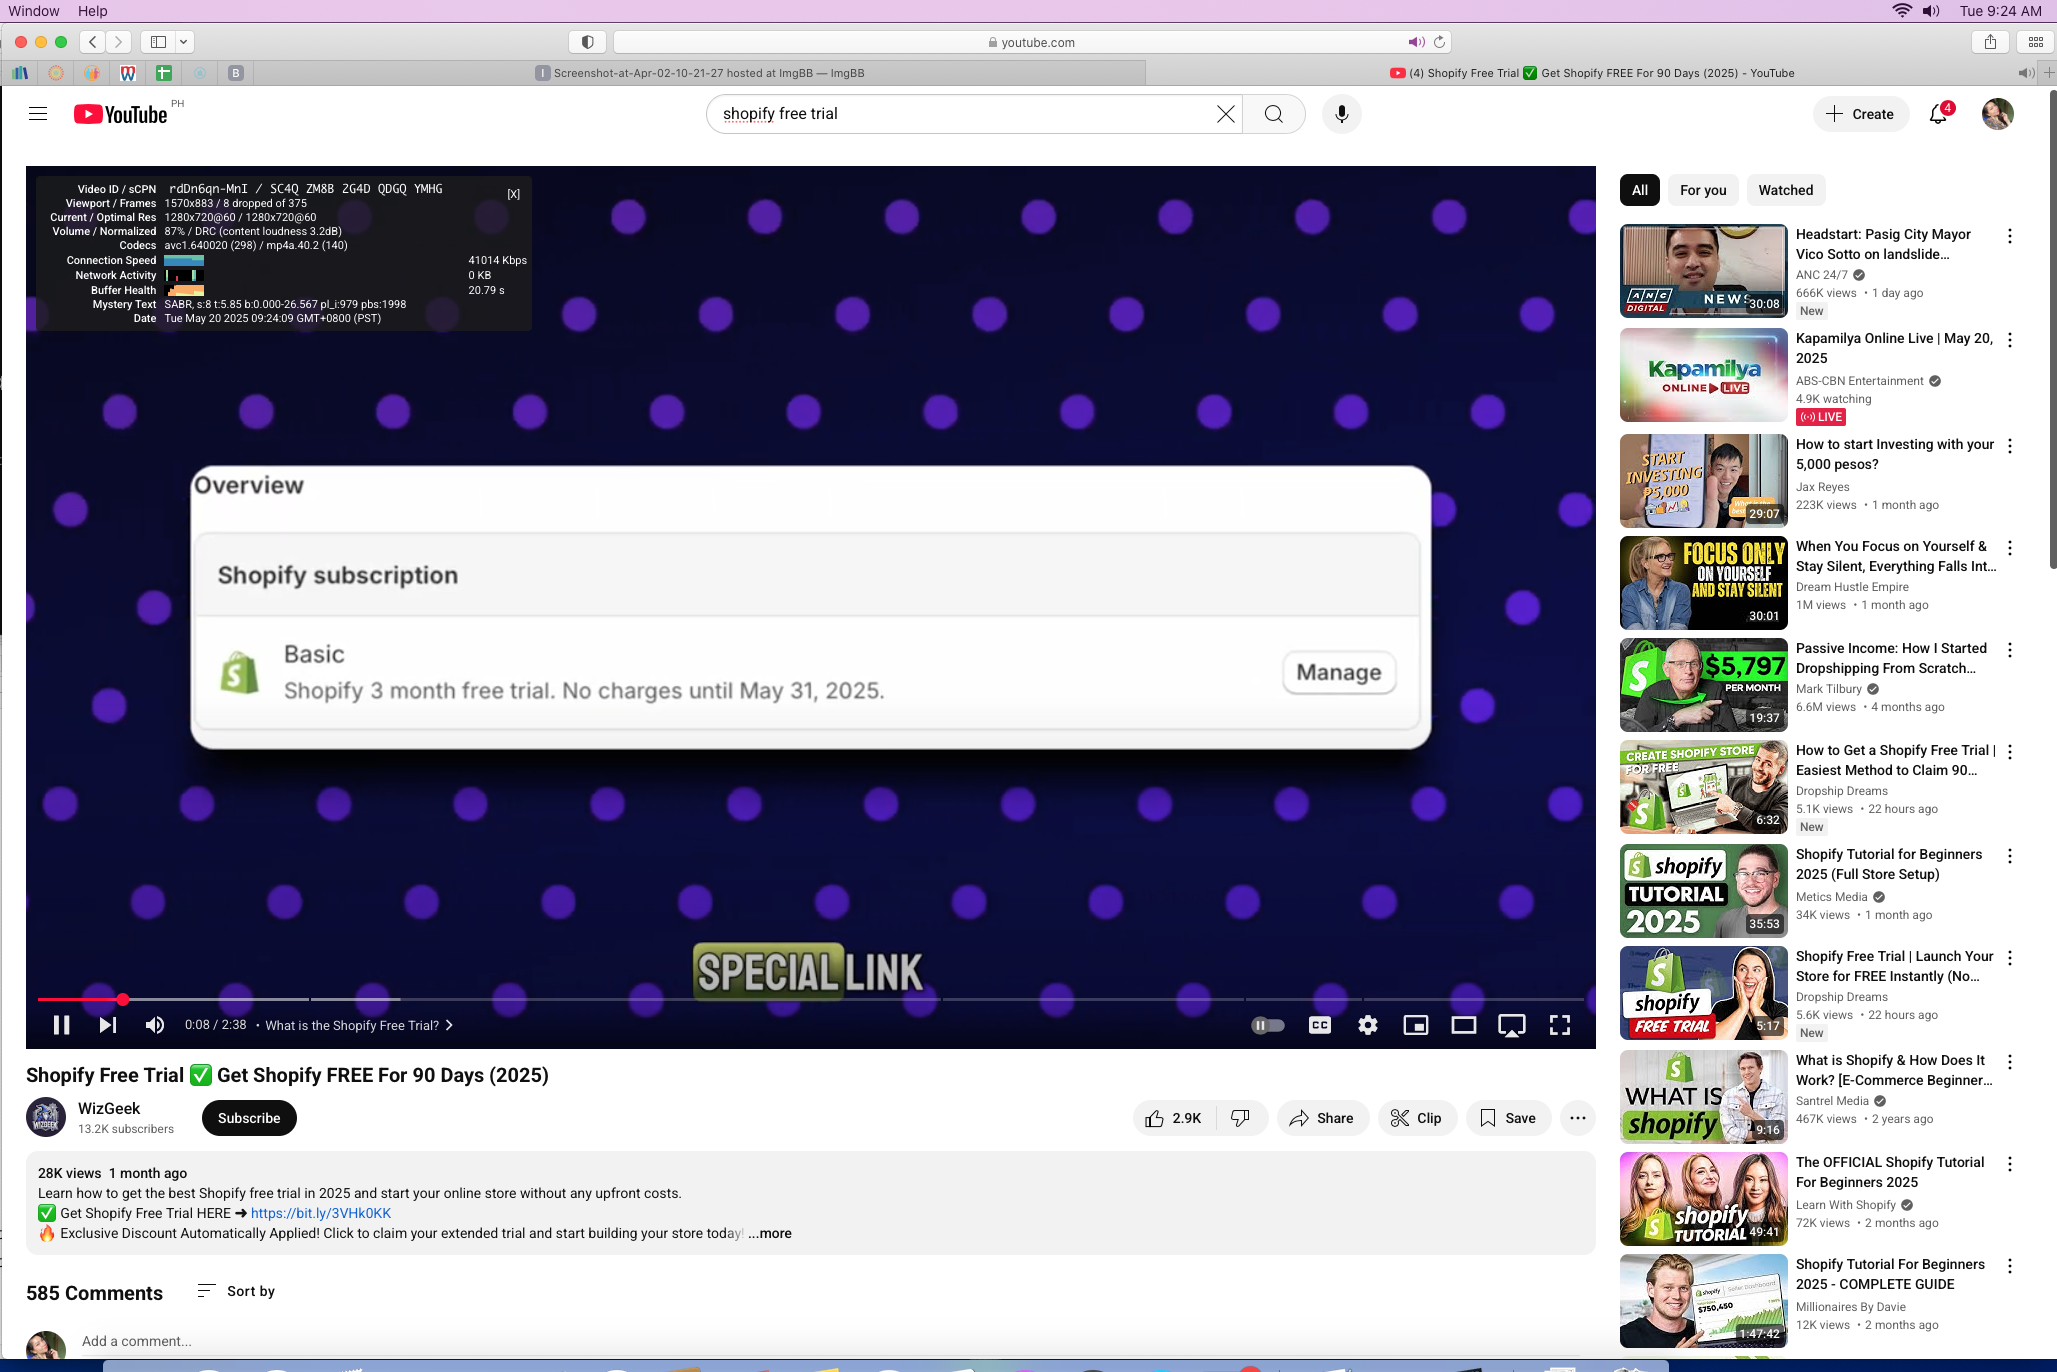
Task: Start voice search with microphone
Action: click(1341, 114)
